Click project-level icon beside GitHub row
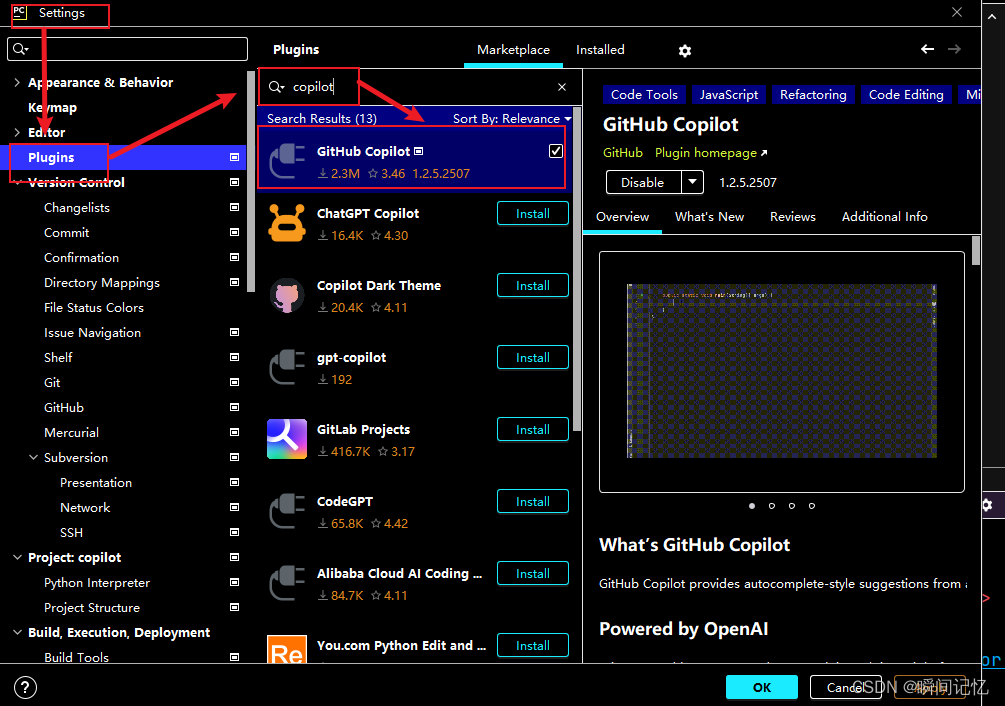 (235, 407)
